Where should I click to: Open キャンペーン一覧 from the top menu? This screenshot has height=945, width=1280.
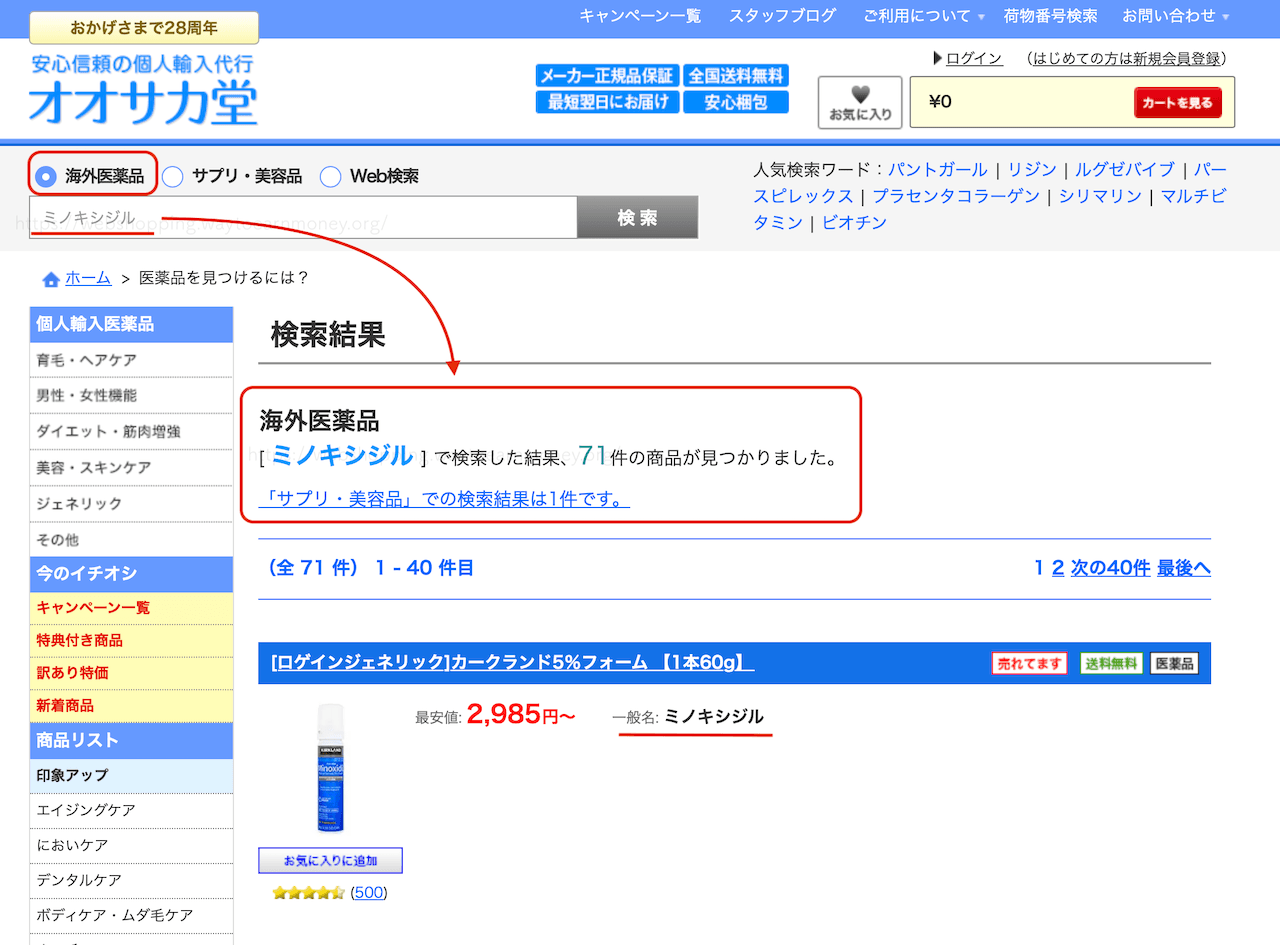[x=640, y=16]
